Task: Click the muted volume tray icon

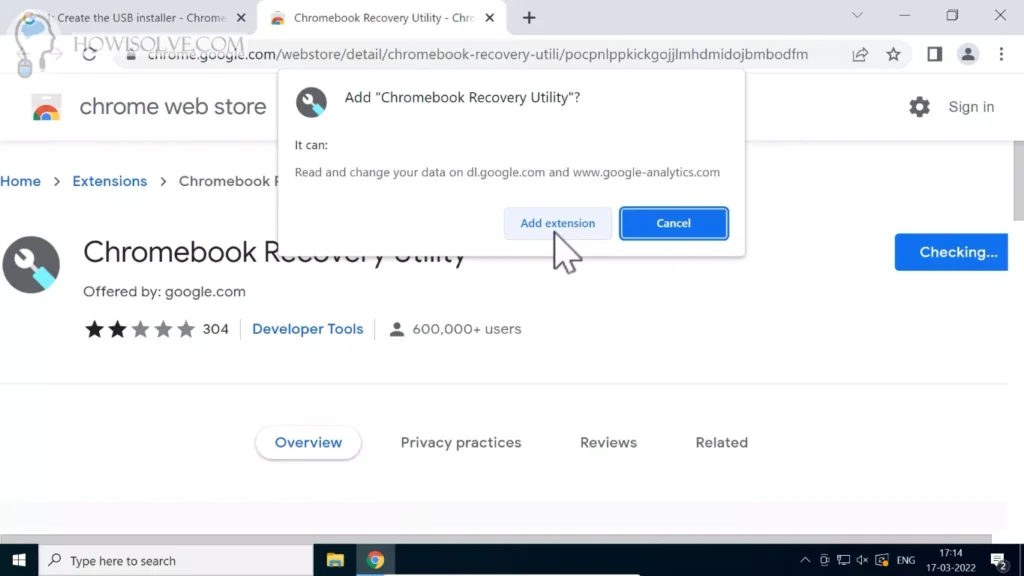Action: [862, 560]
